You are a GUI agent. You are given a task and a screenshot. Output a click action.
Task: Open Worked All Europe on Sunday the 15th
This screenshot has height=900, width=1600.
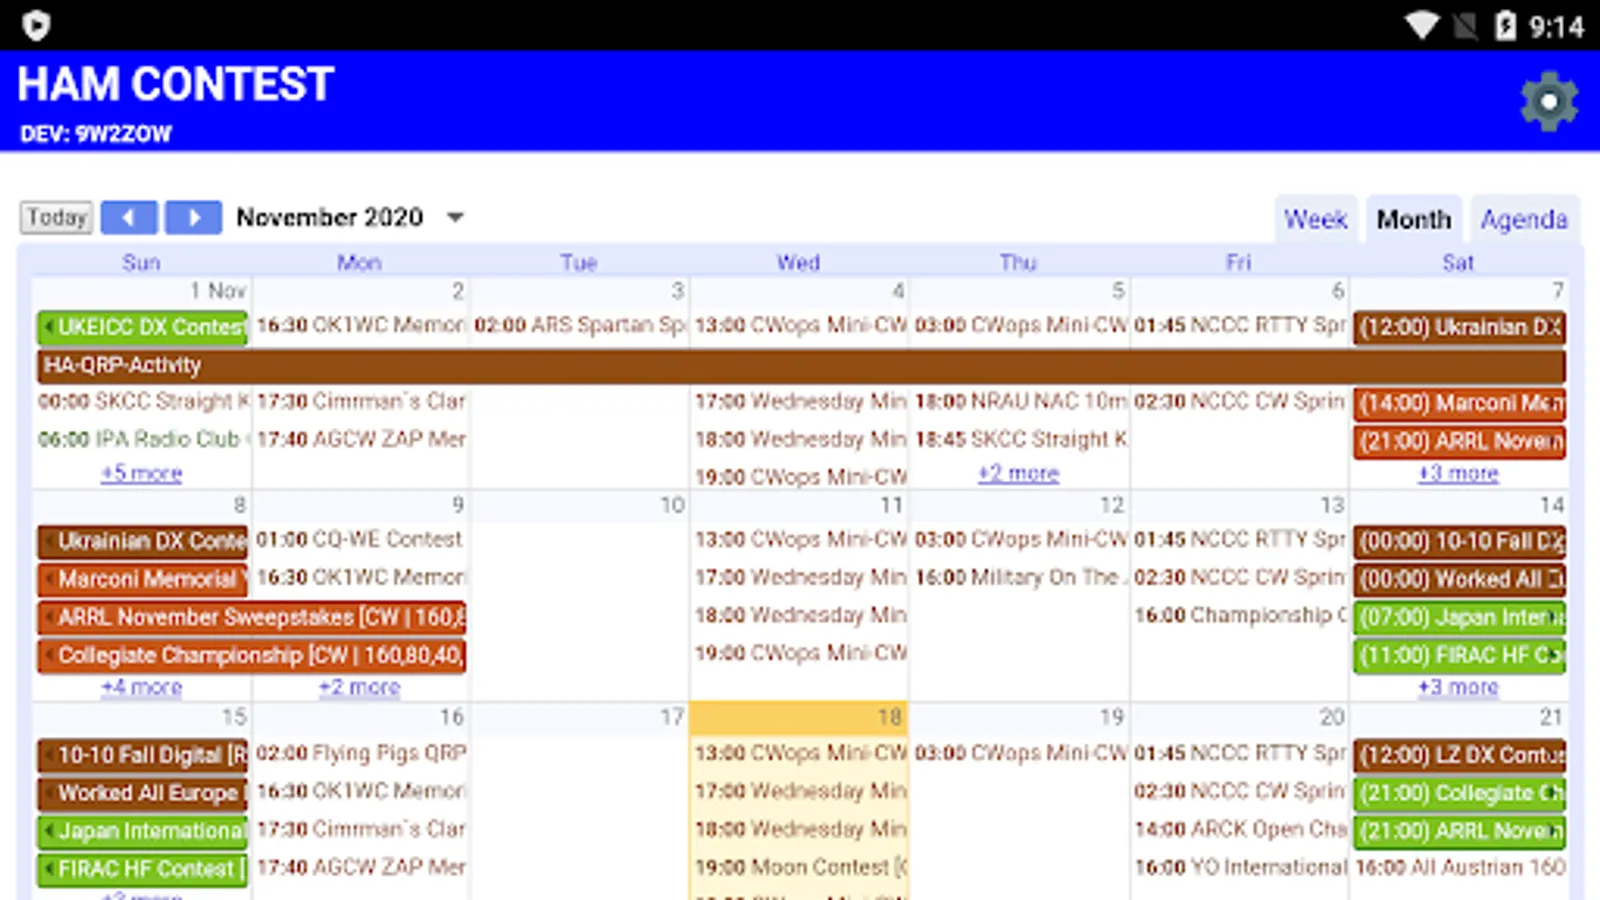click(142, 793)
